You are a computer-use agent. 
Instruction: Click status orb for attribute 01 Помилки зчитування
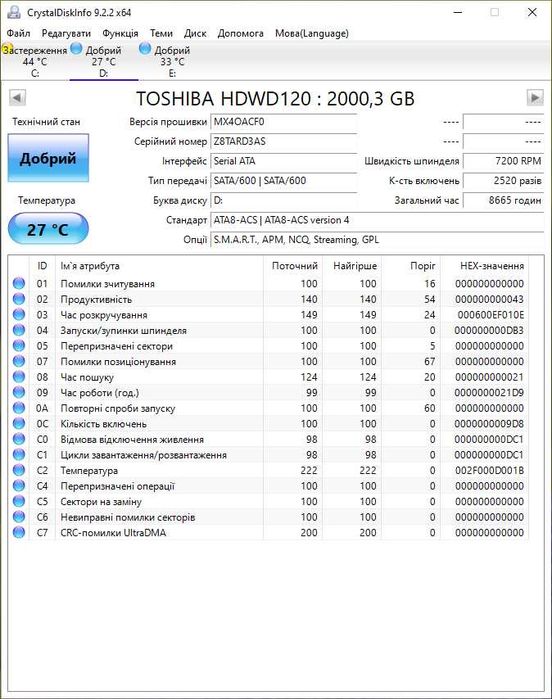pos(19,283)
